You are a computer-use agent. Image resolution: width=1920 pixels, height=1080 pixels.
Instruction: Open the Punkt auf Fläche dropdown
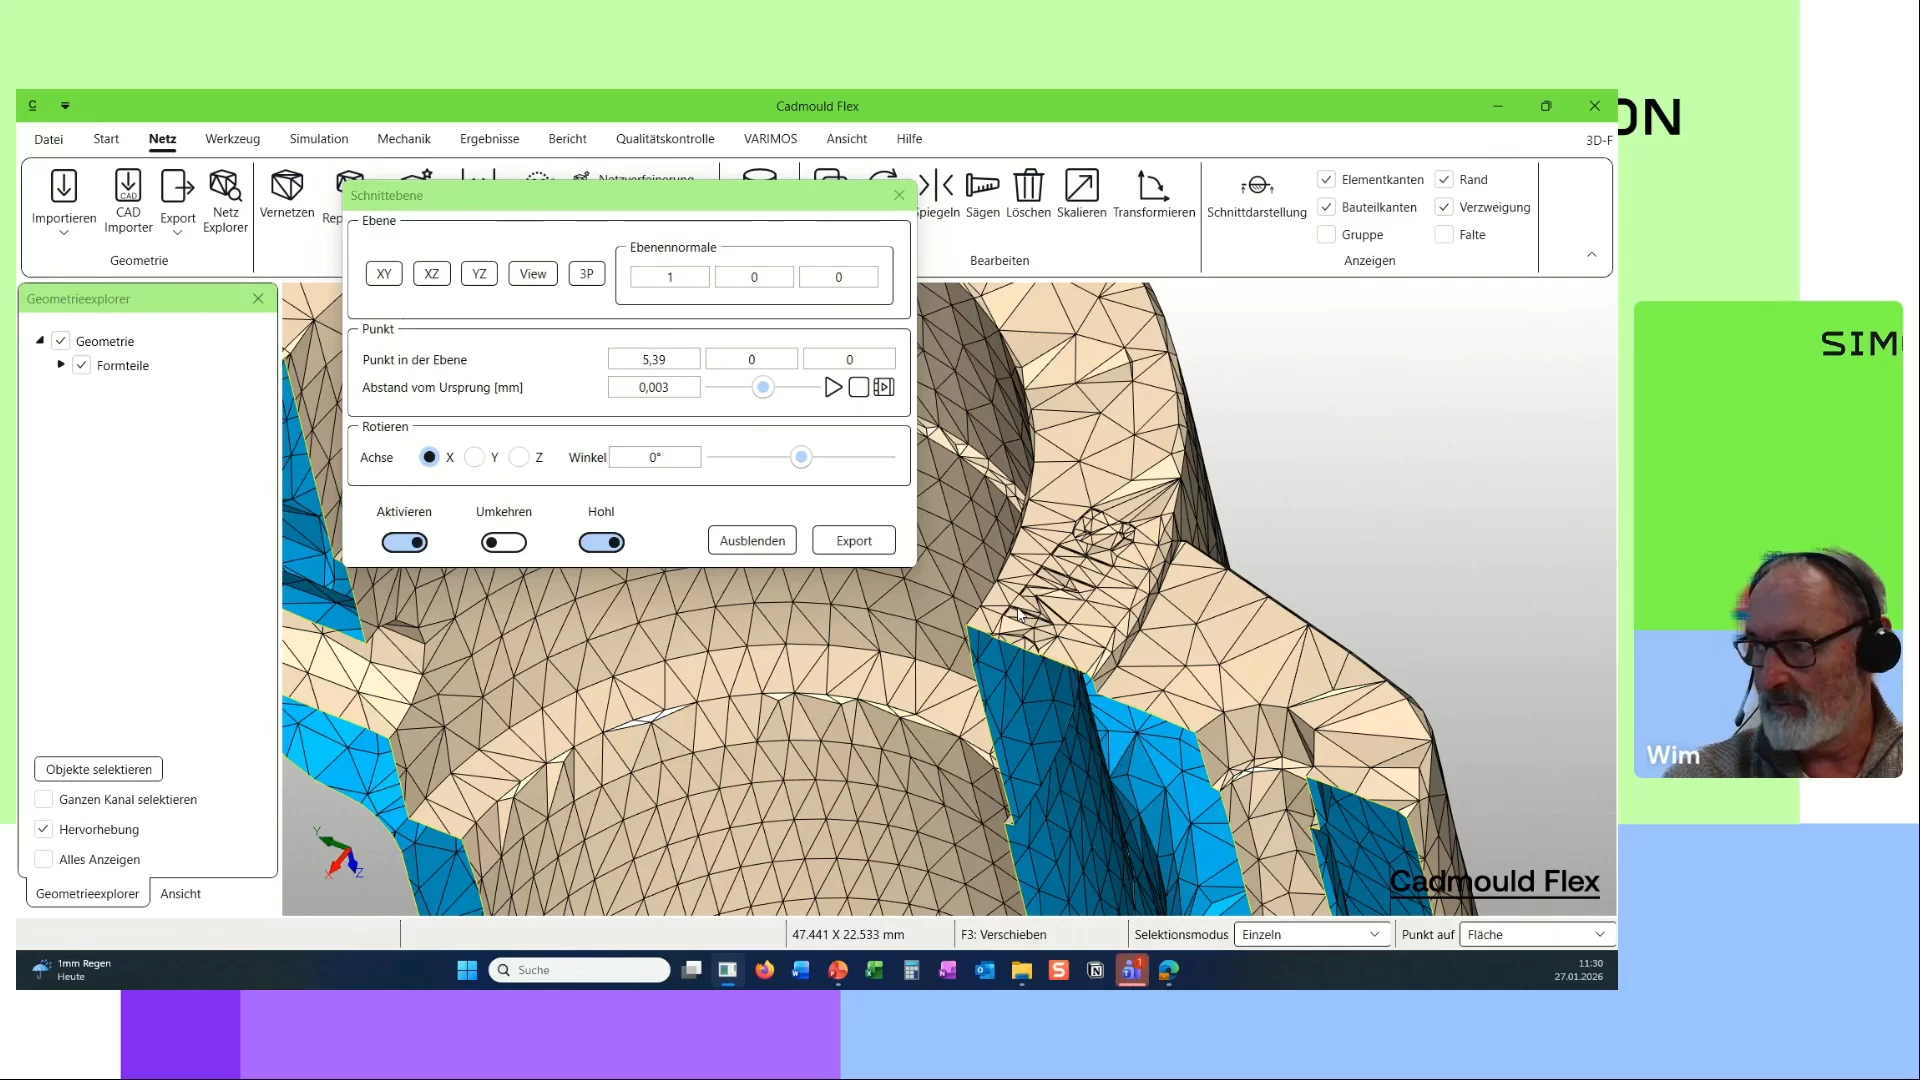coord(1536,934)
